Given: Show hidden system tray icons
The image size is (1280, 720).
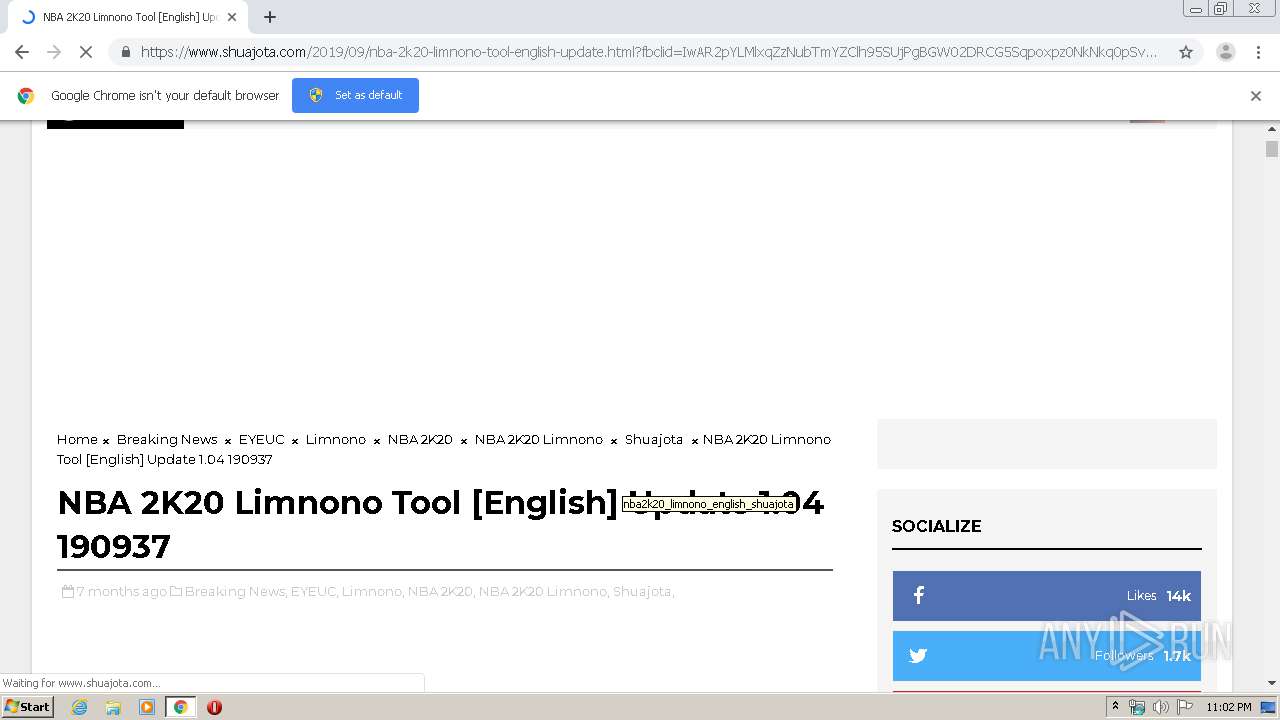Looking at the screenshot, I should click(x=1115, y=707).
